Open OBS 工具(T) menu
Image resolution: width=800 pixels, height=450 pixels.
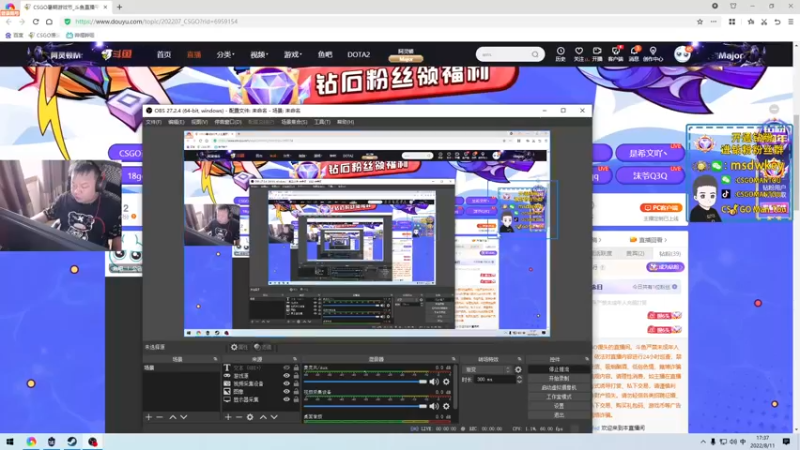pyautogui.click(x=322, y=122)
